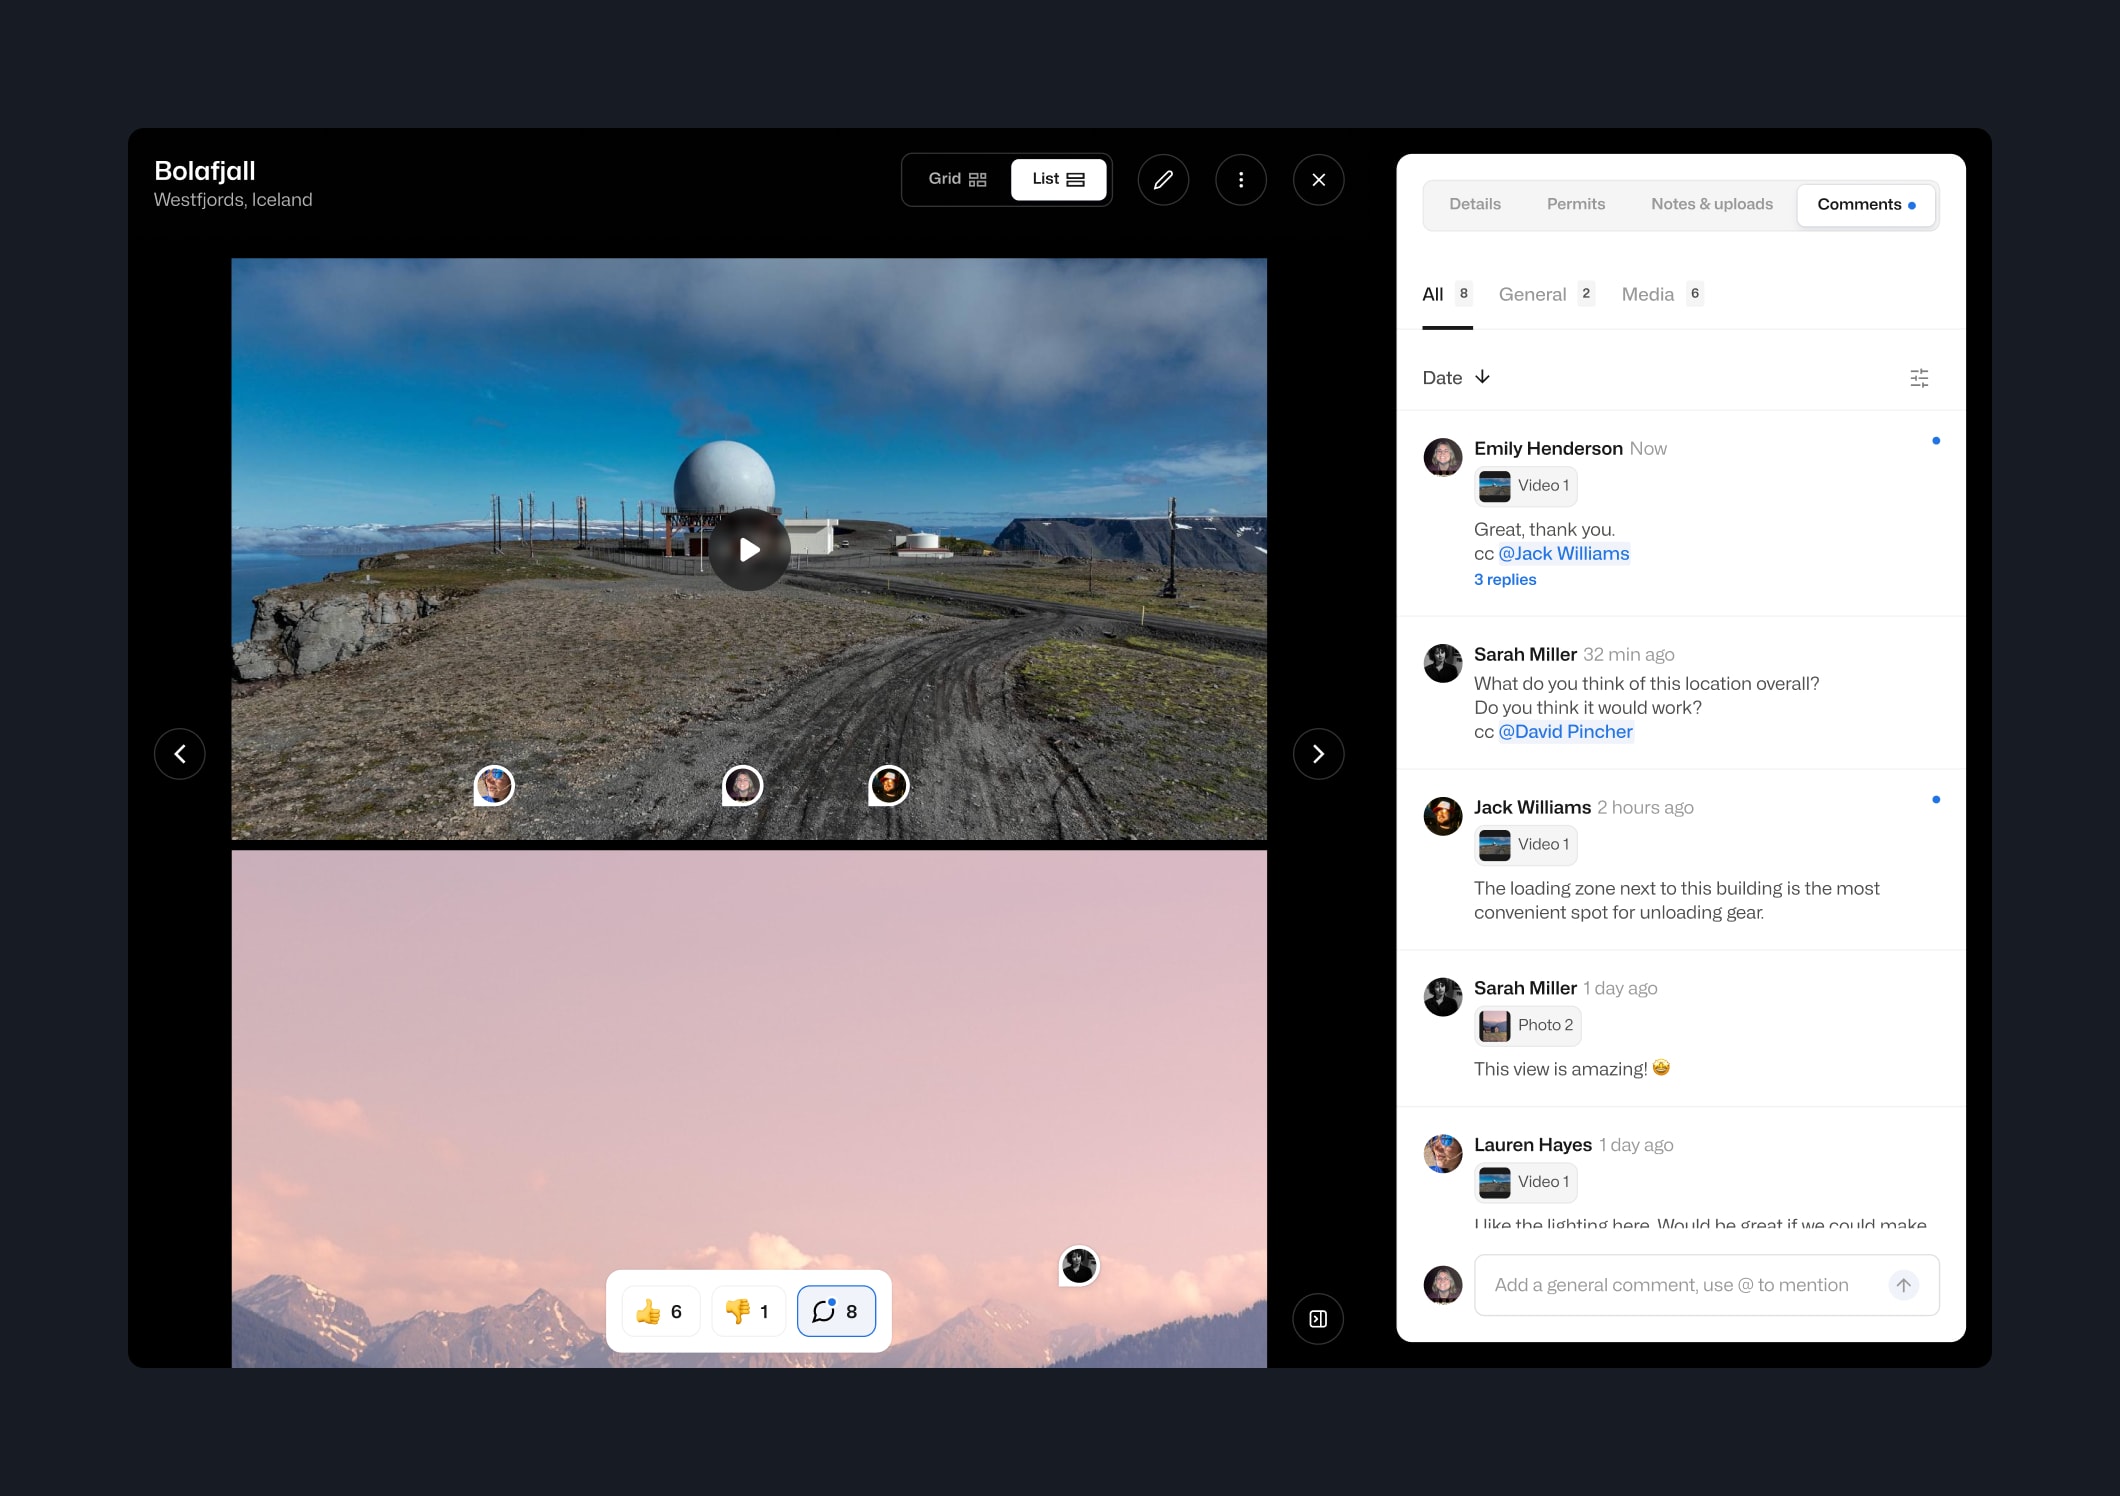
Task: Open comment filter settings icon
Action: click(x=1919, y=378)
